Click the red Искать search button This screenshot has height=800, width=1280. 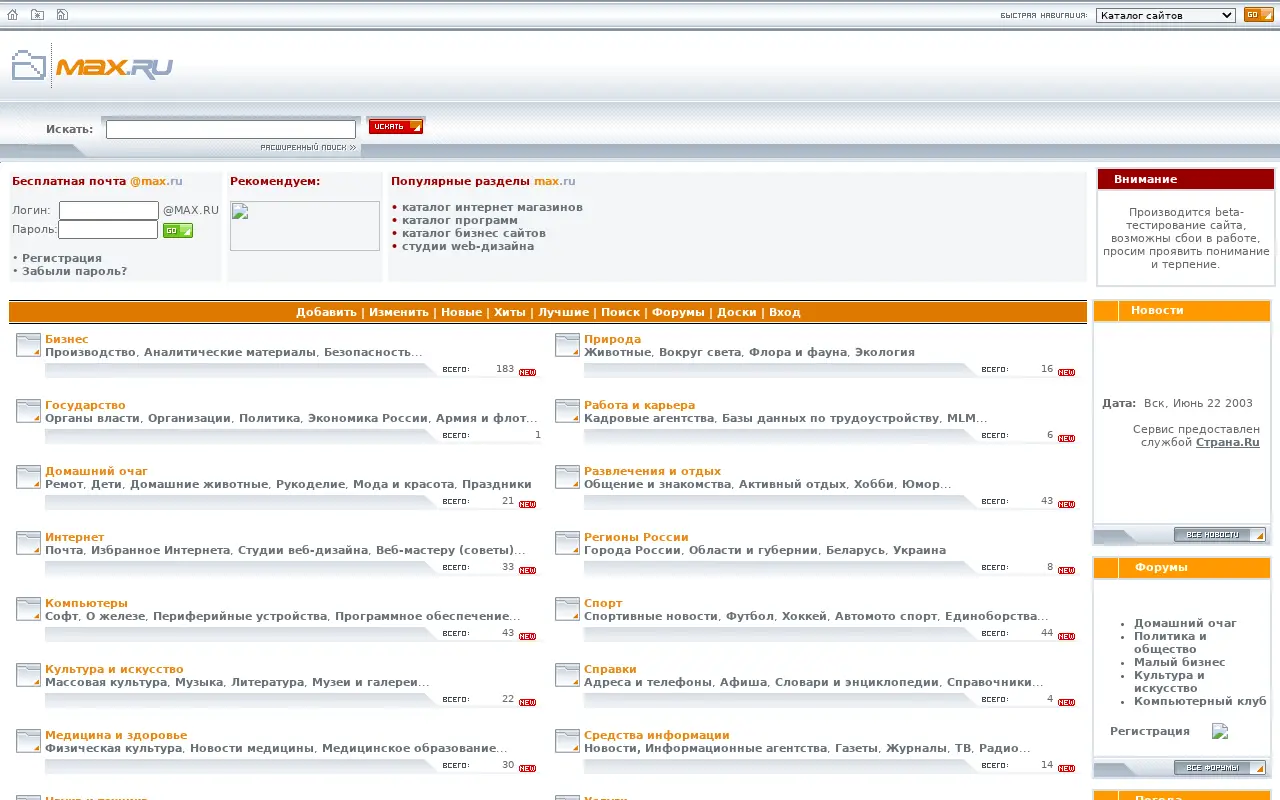click(395, 126)
